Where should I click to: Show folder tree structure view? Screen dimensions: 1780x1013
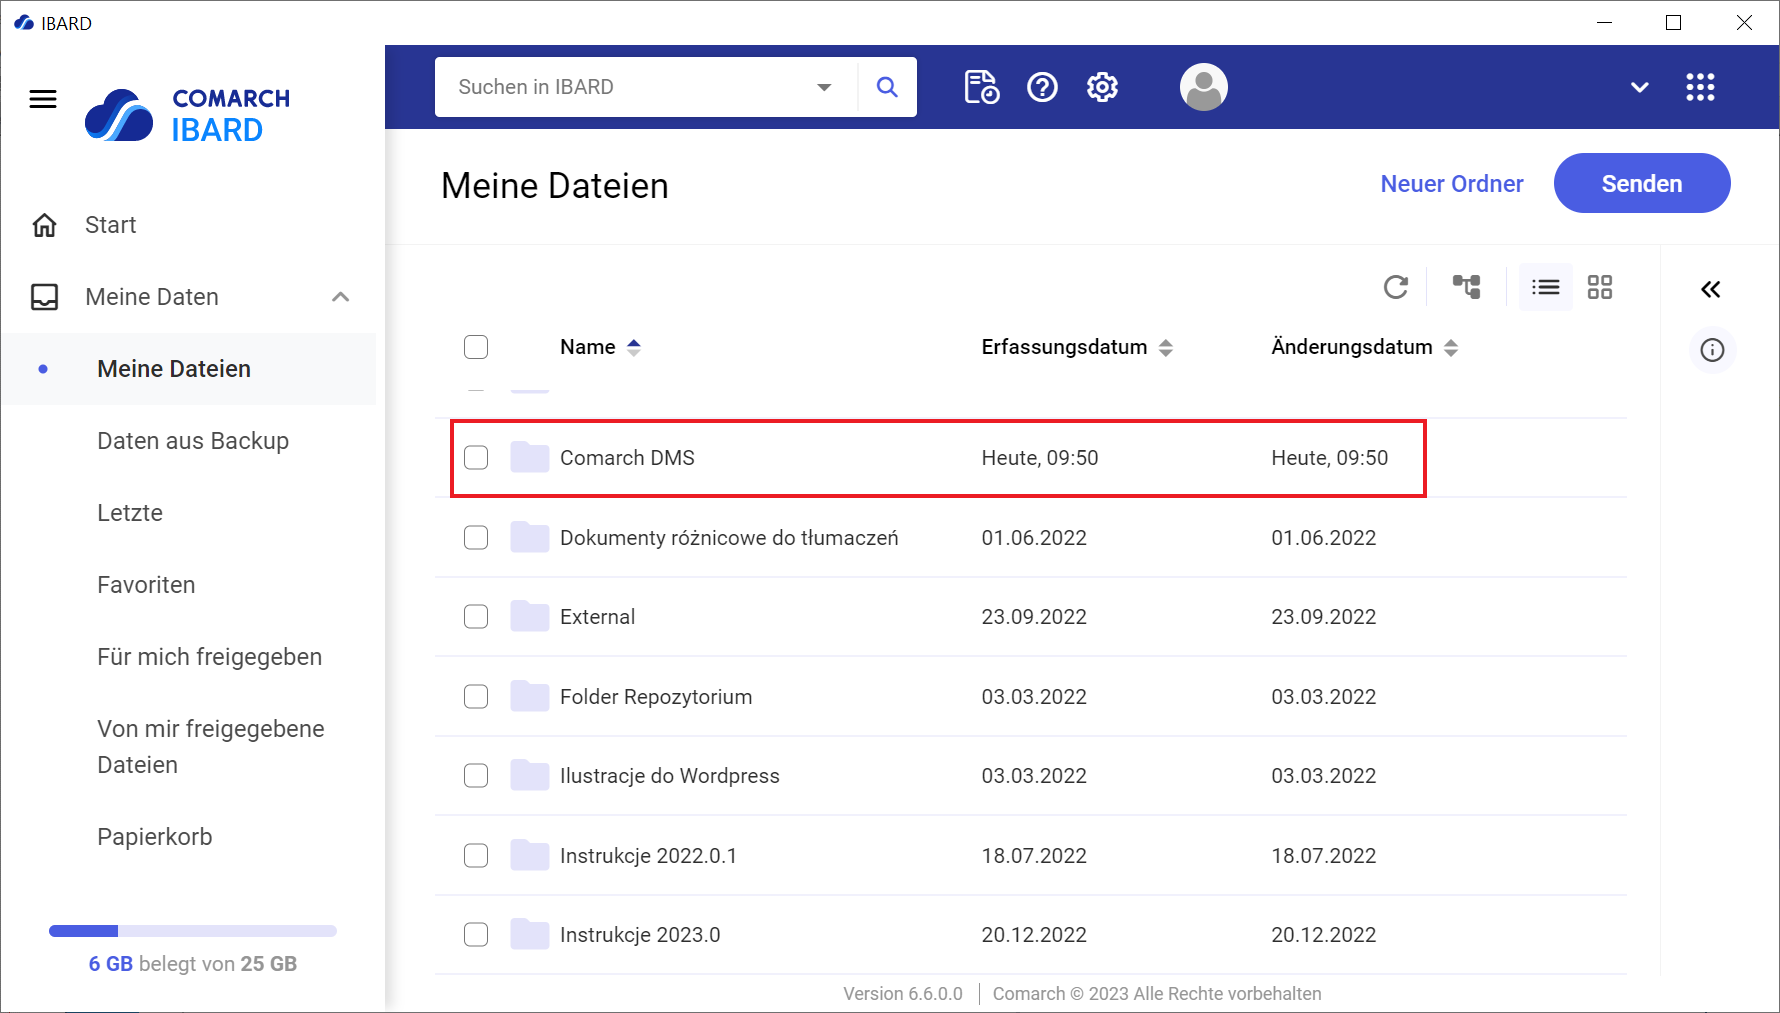(1466, 288)
